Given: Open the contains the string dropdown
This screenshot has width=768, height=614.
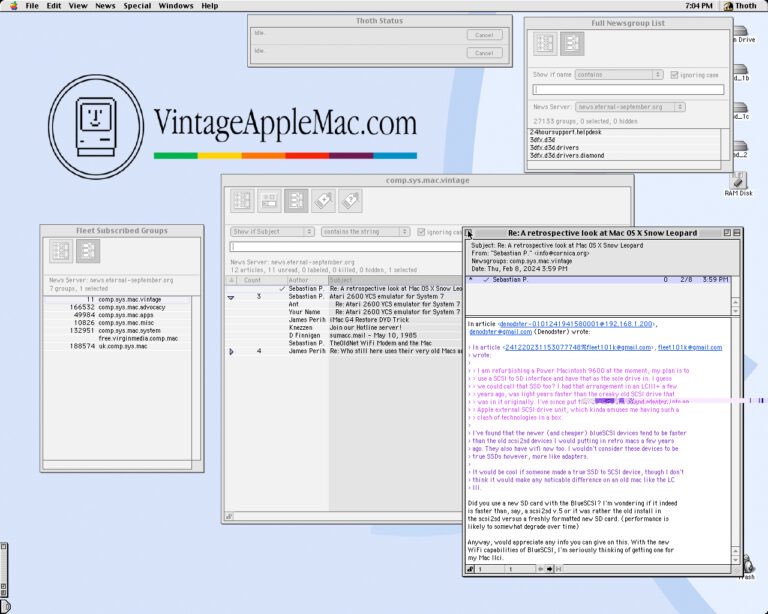Looking at the screenshot, I should 365,232.
